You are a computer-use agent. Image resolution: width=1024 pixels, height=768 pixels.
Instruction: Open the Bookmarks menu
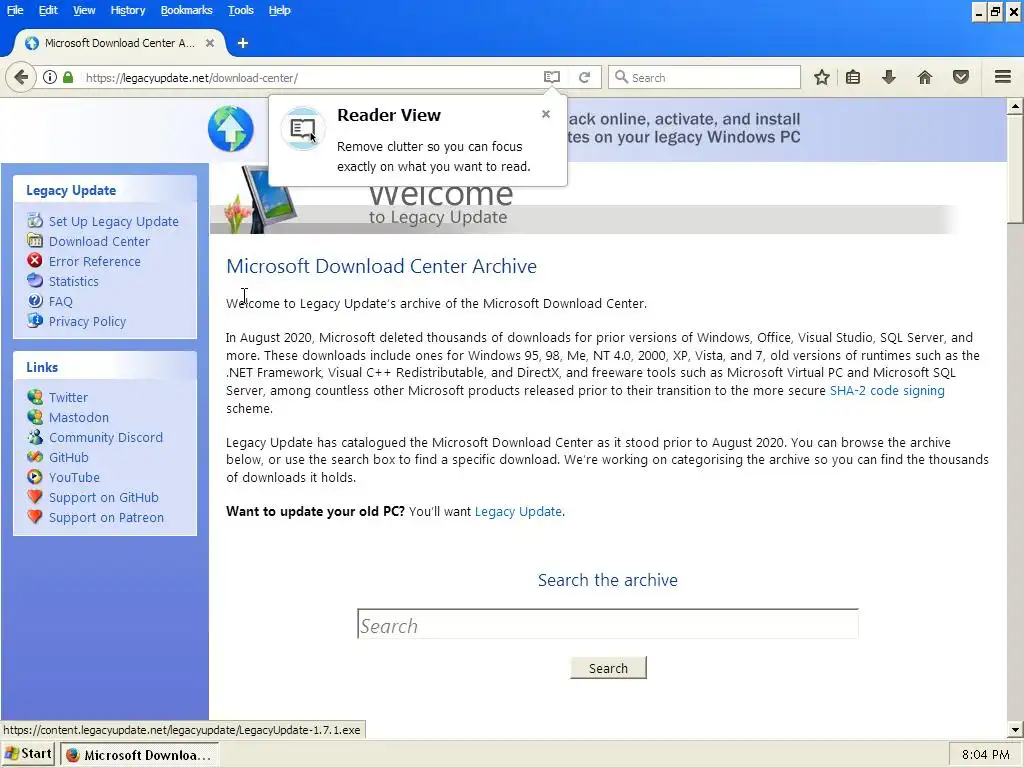point(186,10)
